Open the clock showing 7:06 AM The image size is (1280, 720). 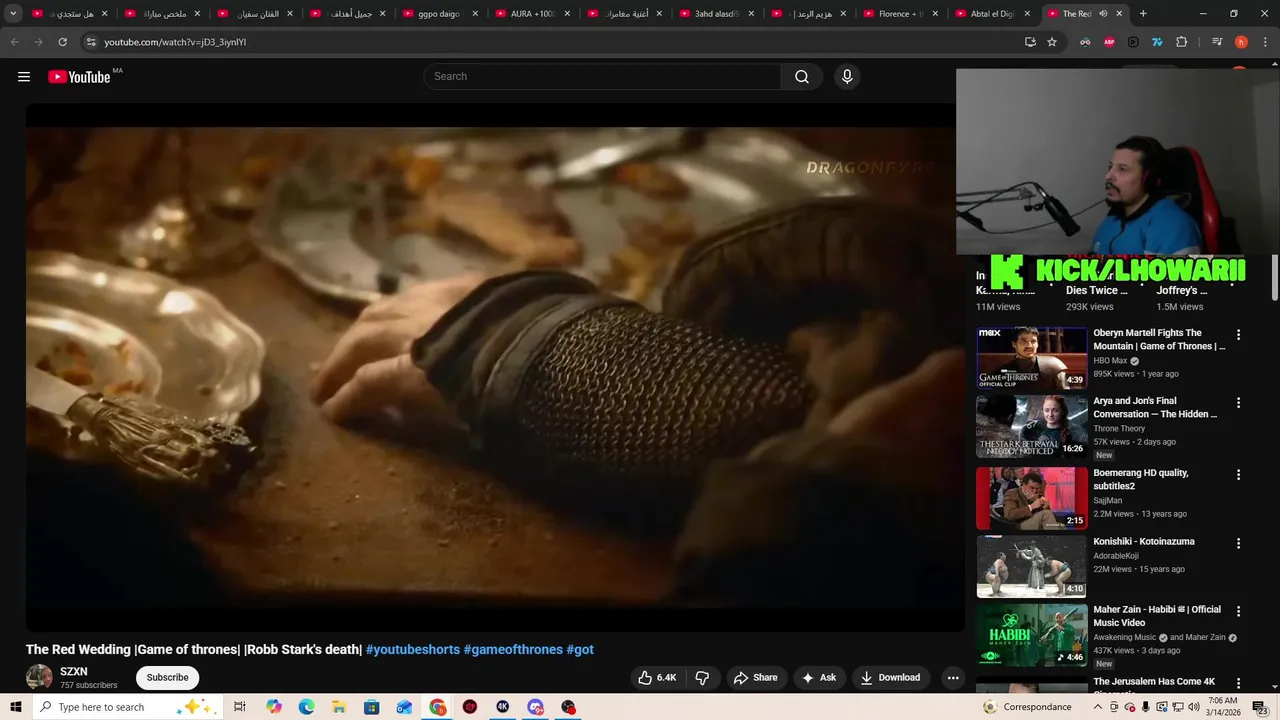(1222, 707)
